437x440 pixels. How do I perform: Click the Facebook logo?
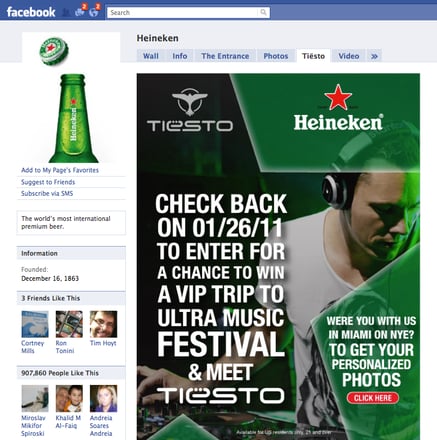coord(31,12)
